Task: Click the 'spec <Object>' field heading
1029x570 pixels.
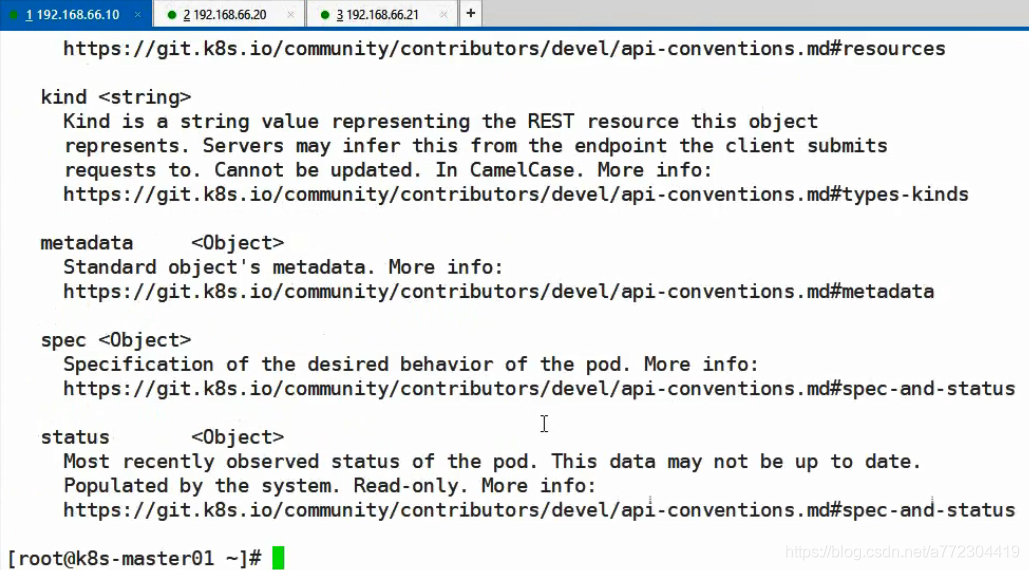Action: coord(116,340)
